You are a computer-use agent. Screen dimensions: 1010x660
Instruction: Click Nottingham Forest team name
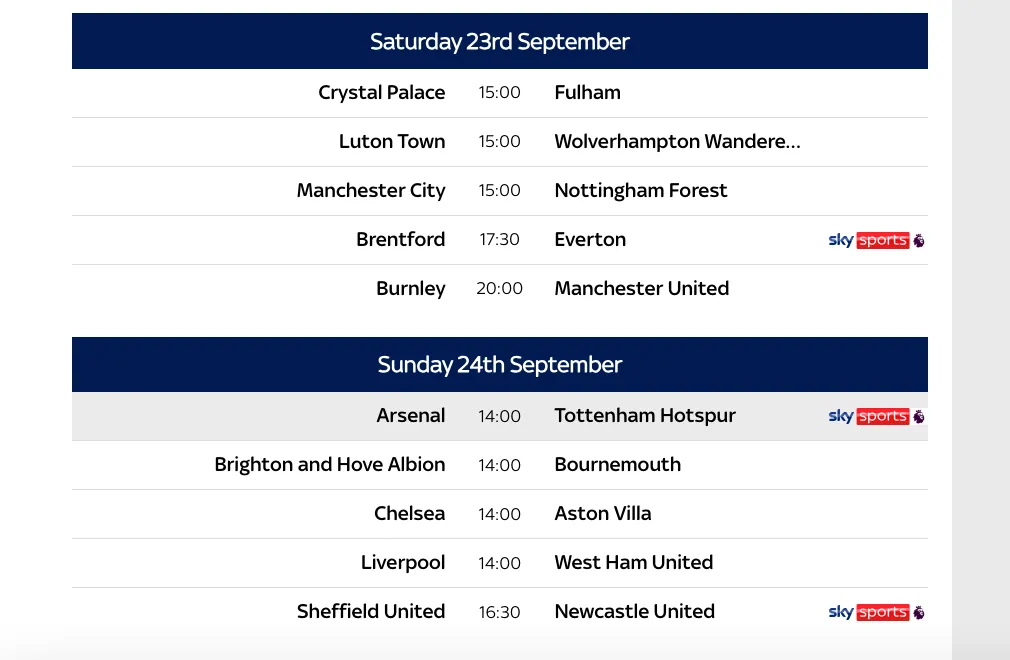coord(641,191)
